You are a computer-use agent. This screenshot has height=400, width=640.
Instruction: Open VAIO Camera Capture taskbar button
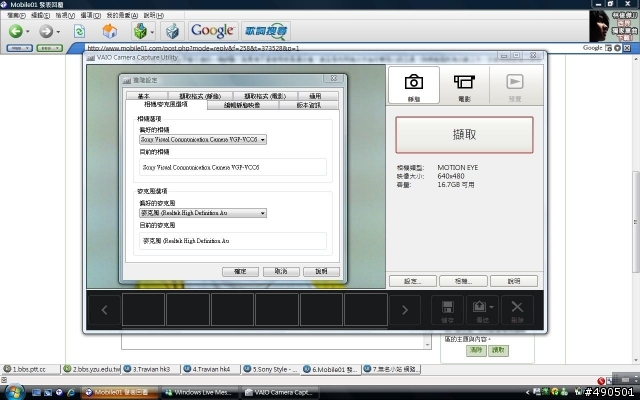pyautogui.click(x=280, y=393)
